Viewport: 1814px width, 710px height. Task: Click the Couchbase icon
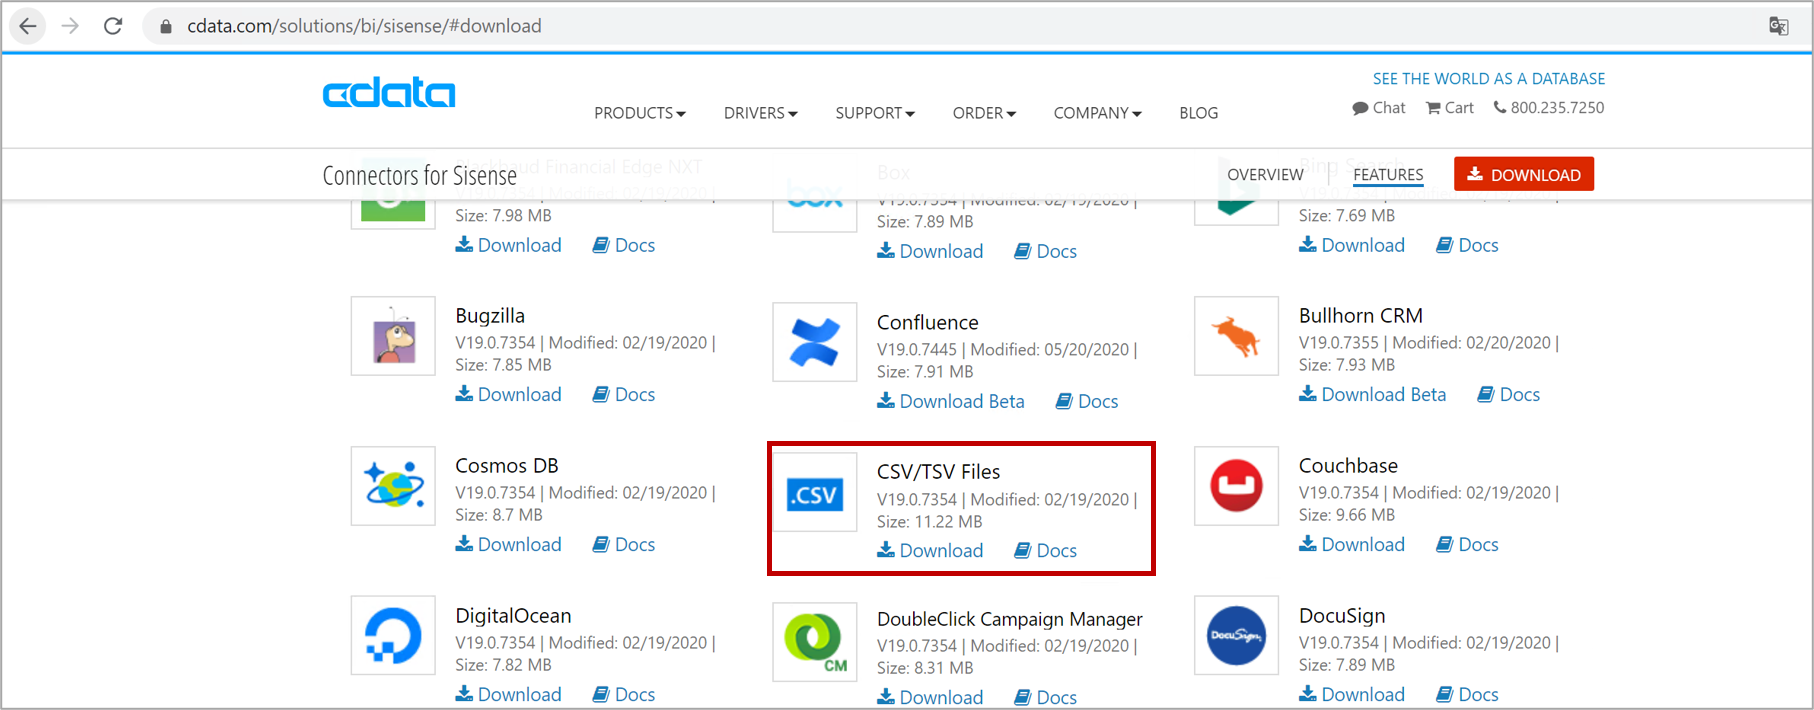pyautogui.click(x=1236, y=486)
